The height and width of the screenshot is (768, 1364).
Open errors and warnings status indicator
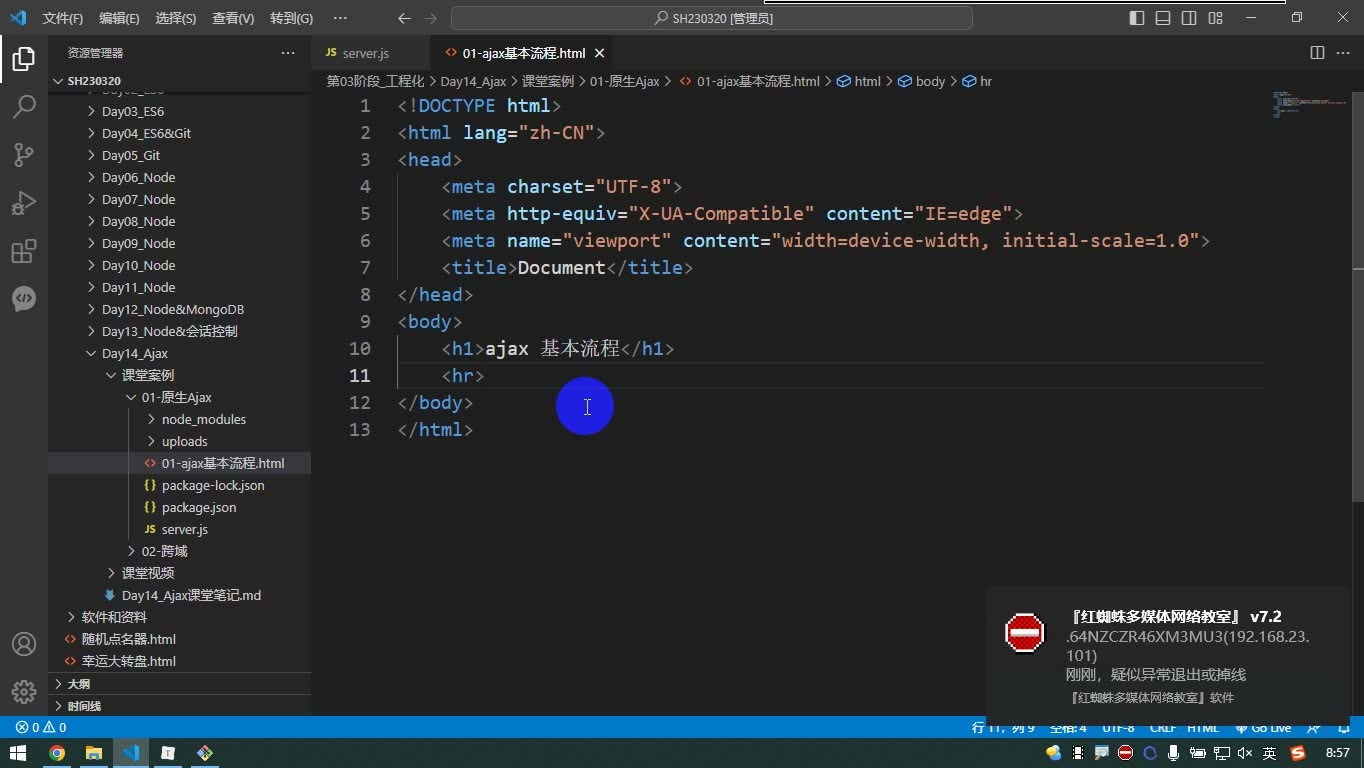point(41,728)
